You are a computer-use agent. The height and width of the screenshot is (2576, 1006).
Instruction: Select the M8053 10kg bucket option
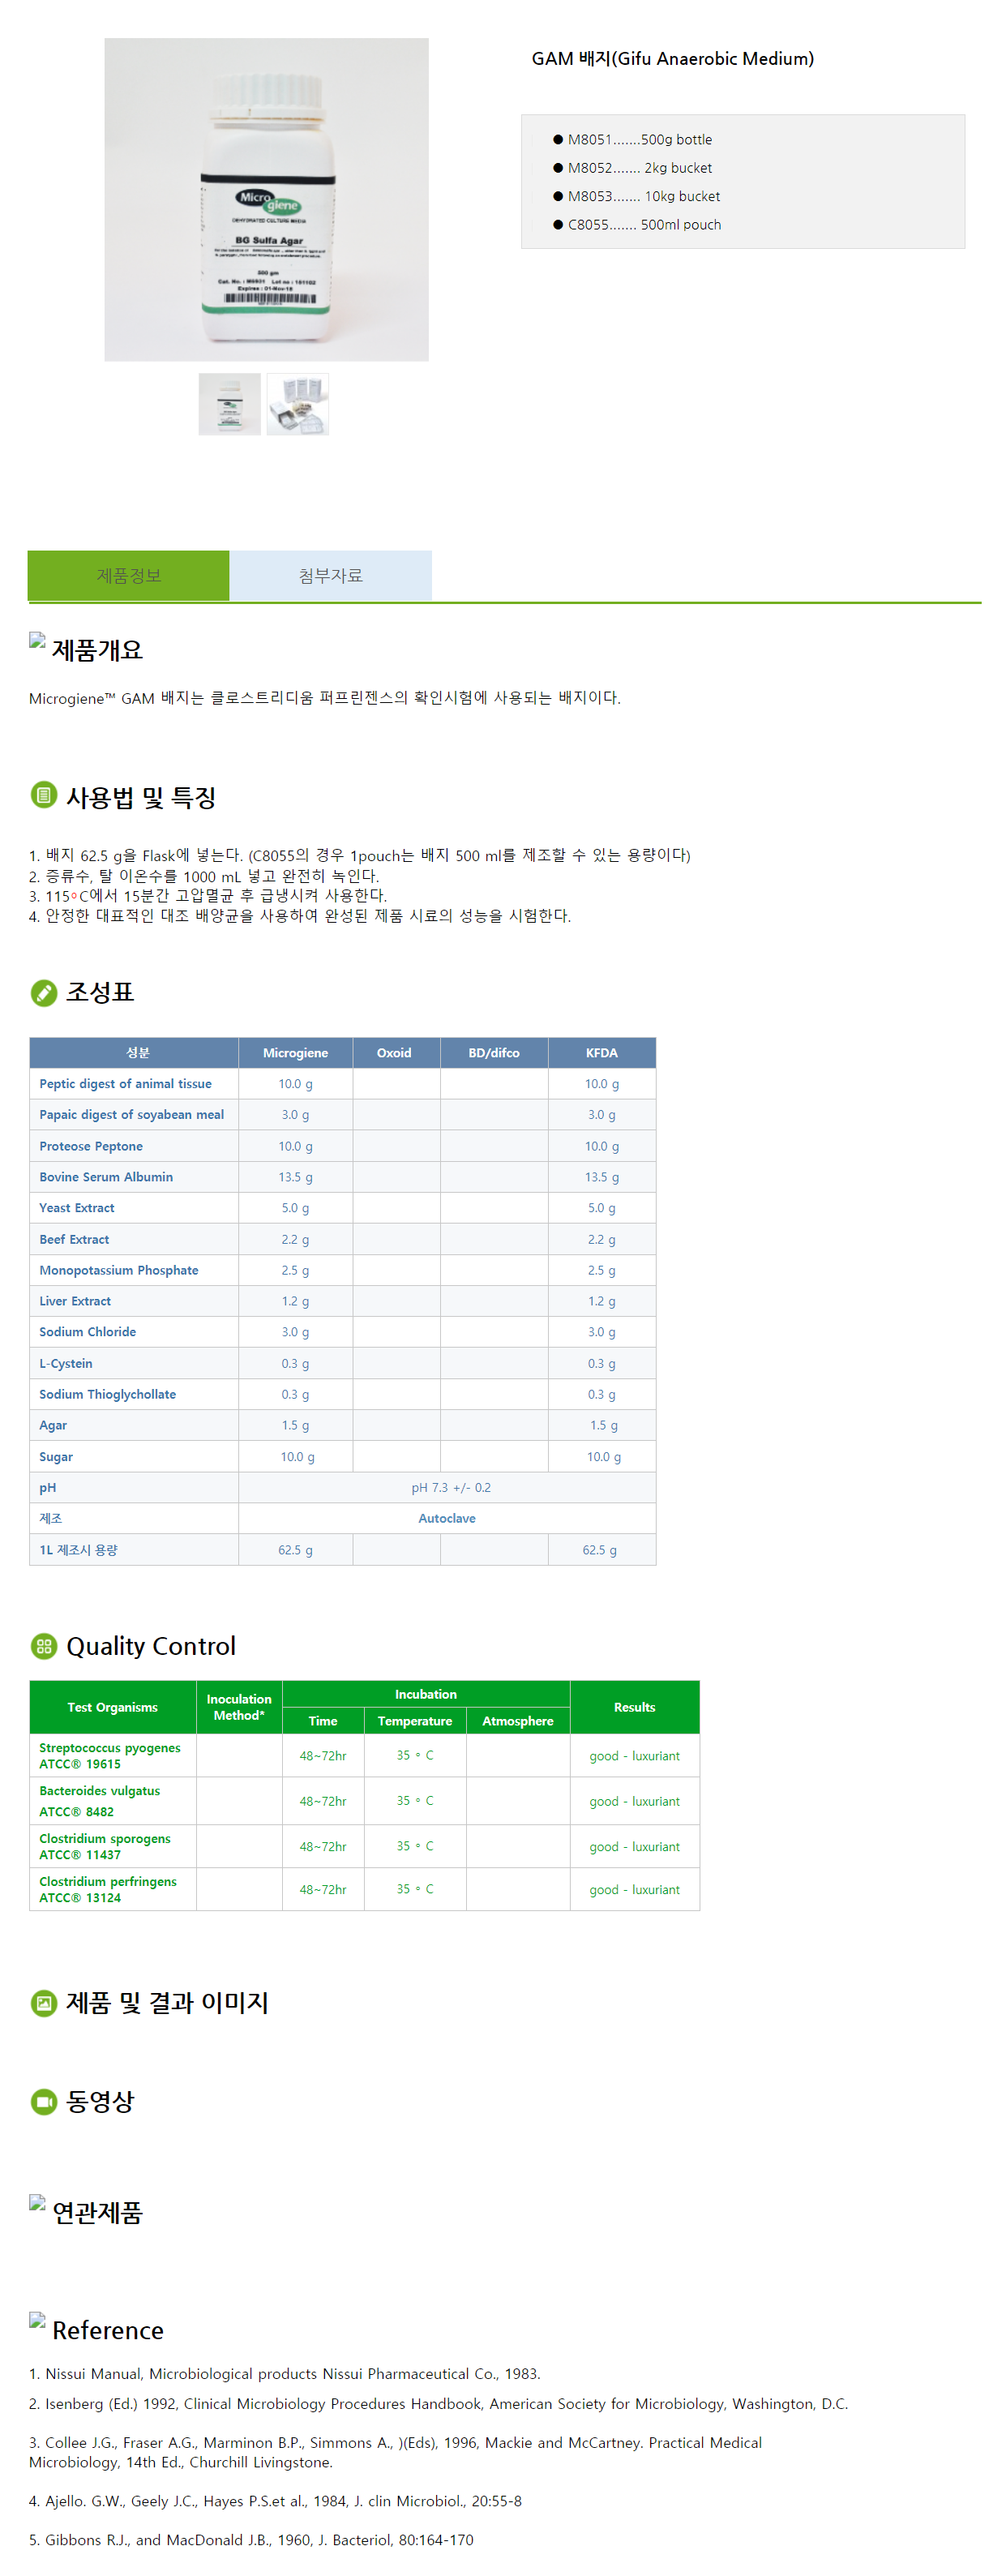pos(637,196)
